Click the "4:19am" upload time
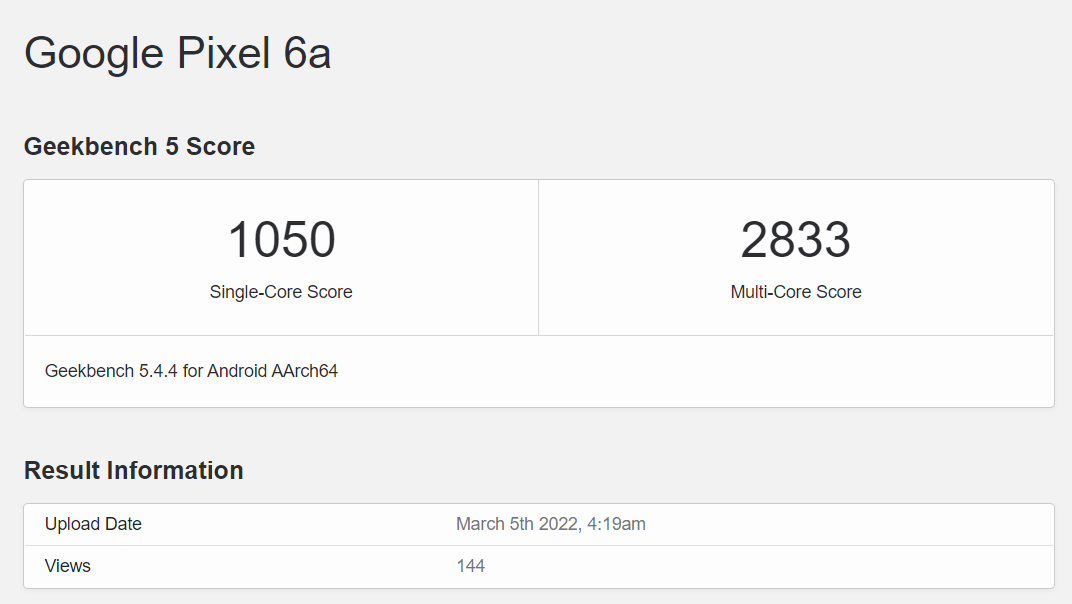1072x604 pixels. point(614,524)
